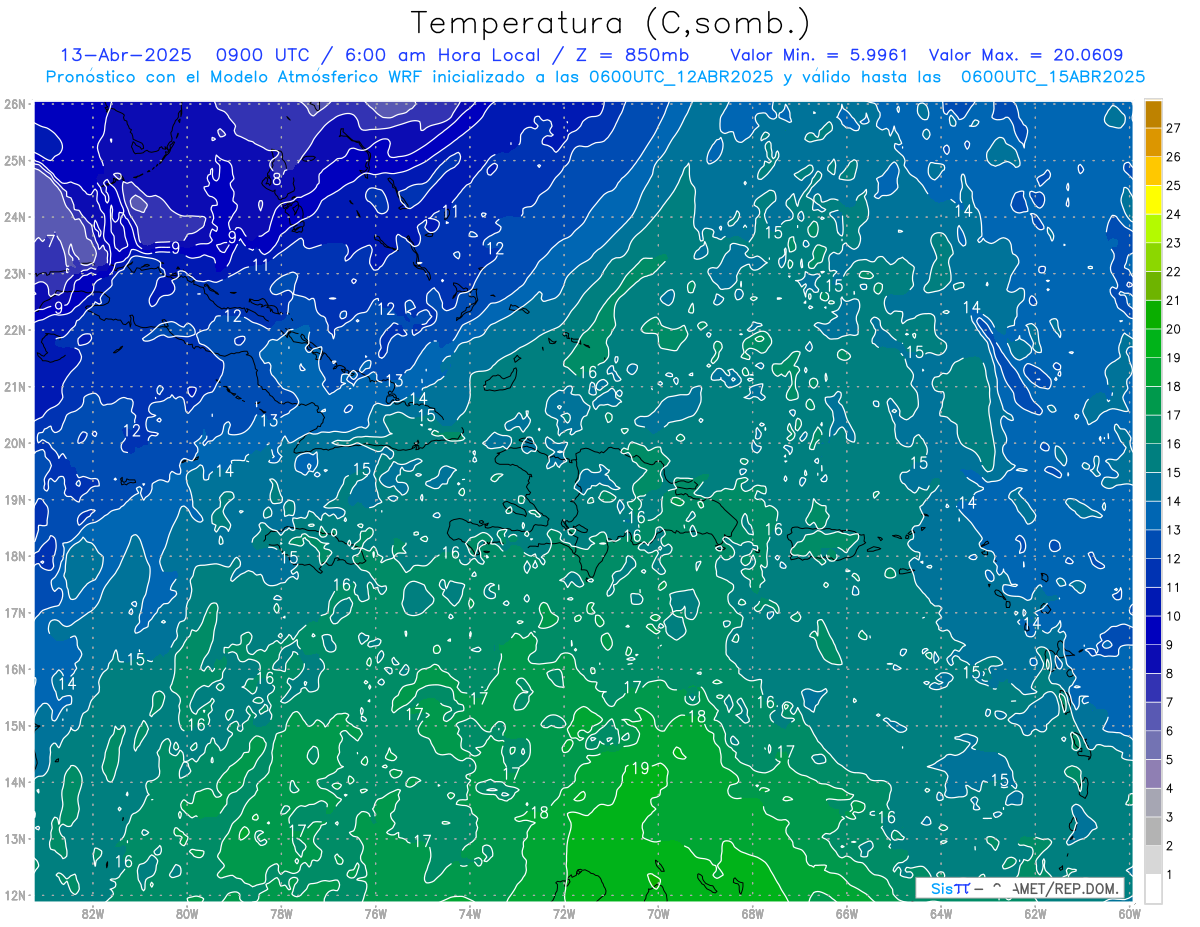Viewport: 1200px width, 927px height.
Task: Click the colorbar scale label '24'
Action: point(1173,214)
